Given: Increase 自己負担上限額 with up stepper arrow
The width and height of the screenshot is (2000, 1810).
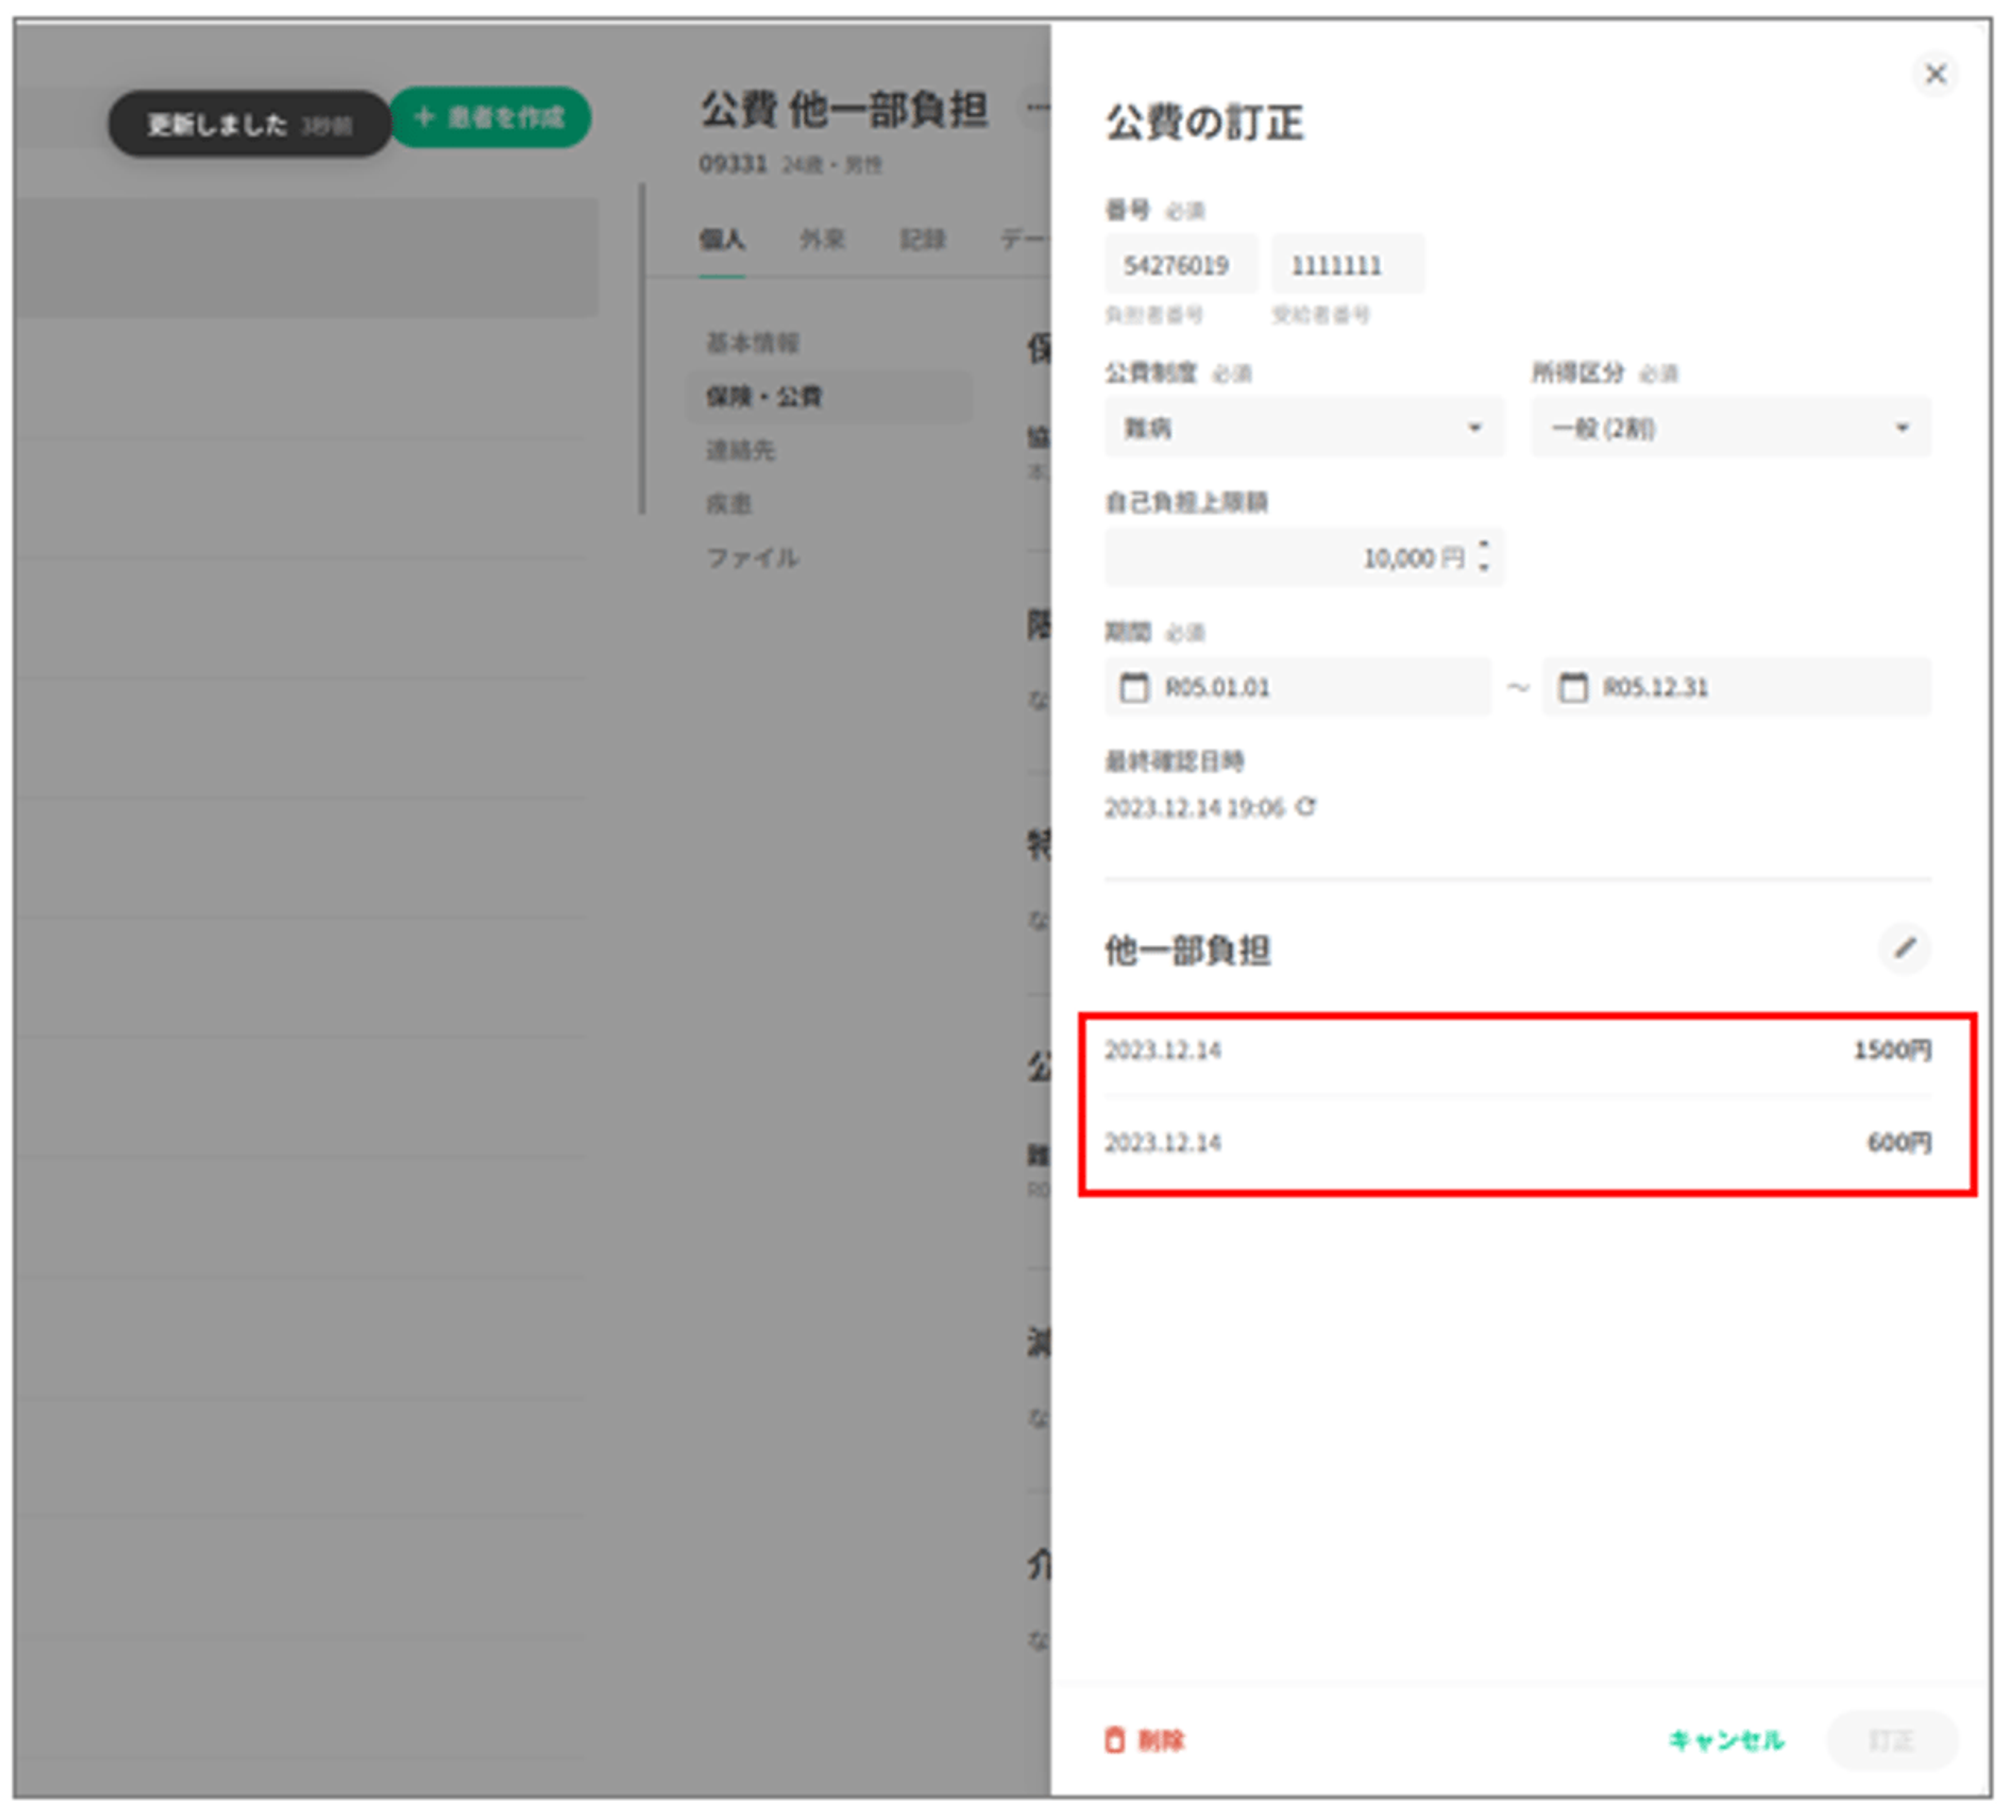Looking at the screenshot, I should pos(1483,545).
